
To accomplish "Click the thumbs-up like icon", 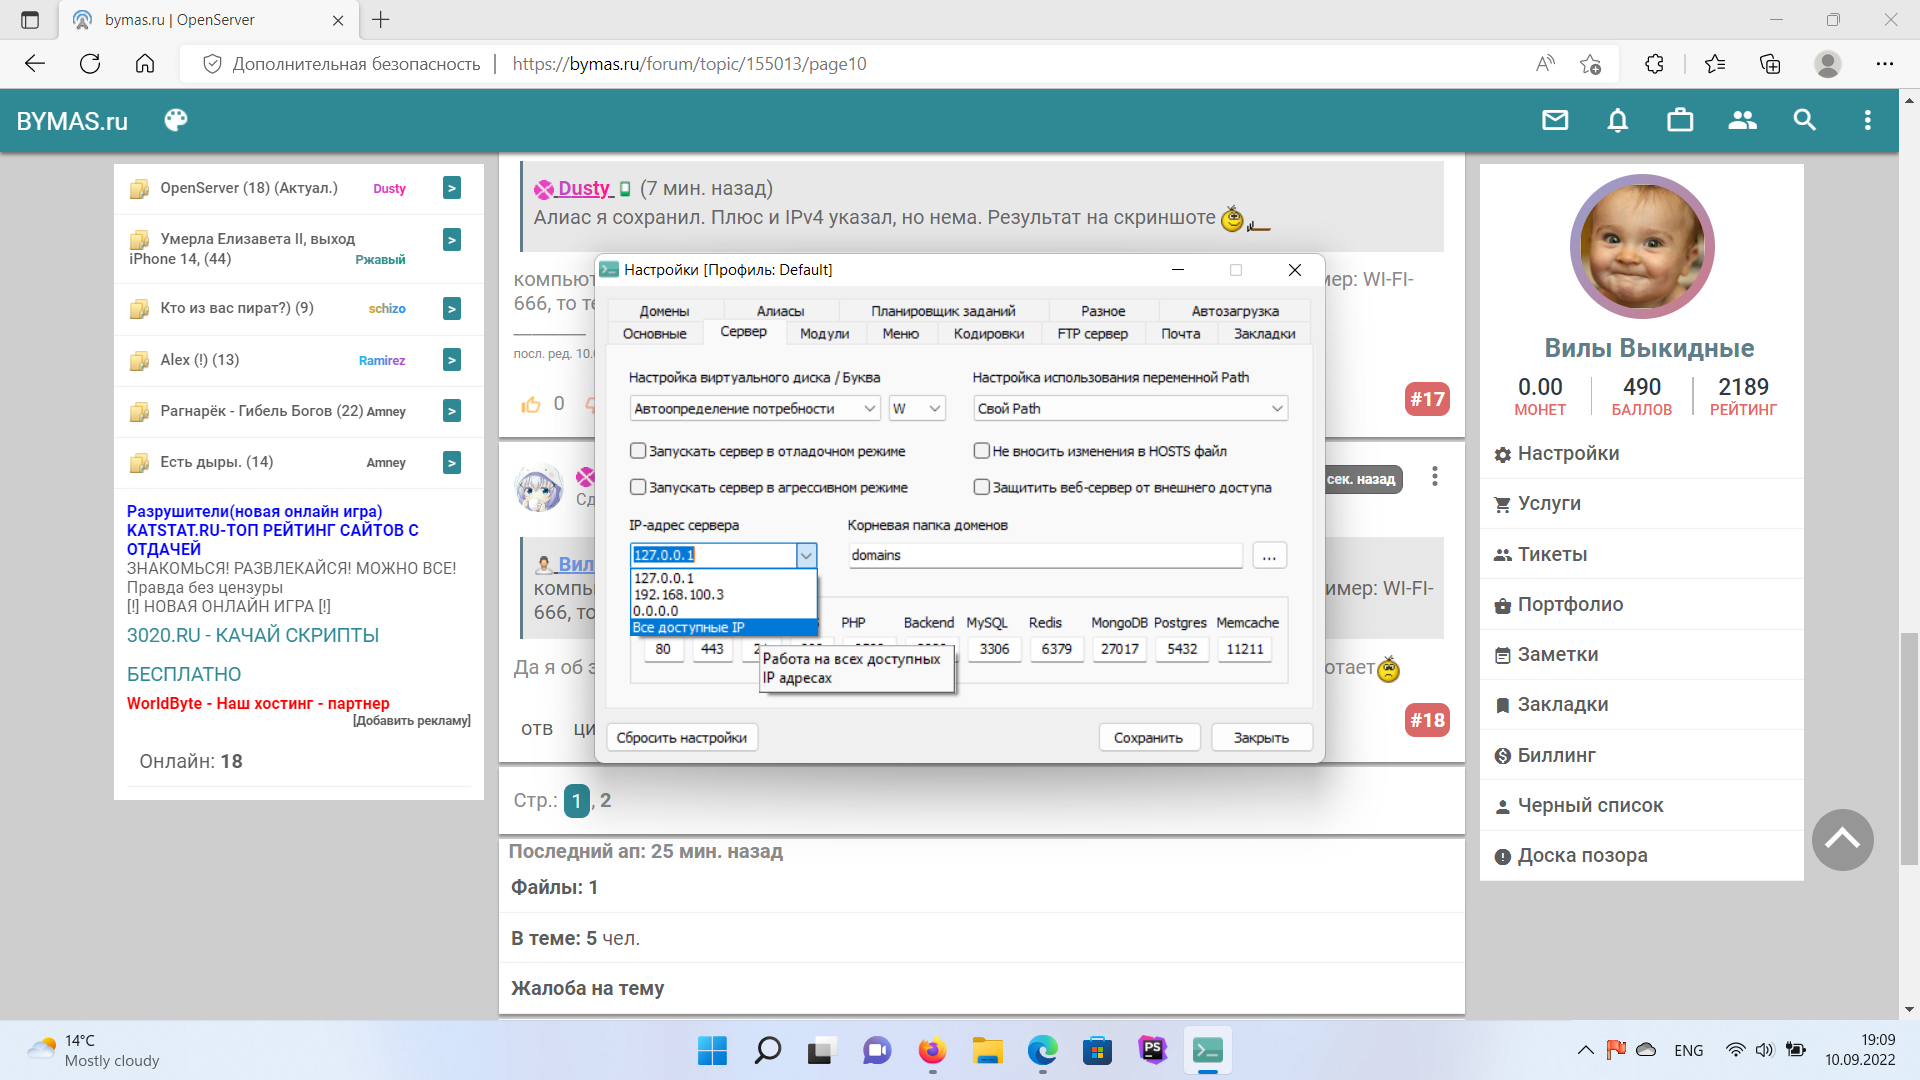I will click(530, 404).
